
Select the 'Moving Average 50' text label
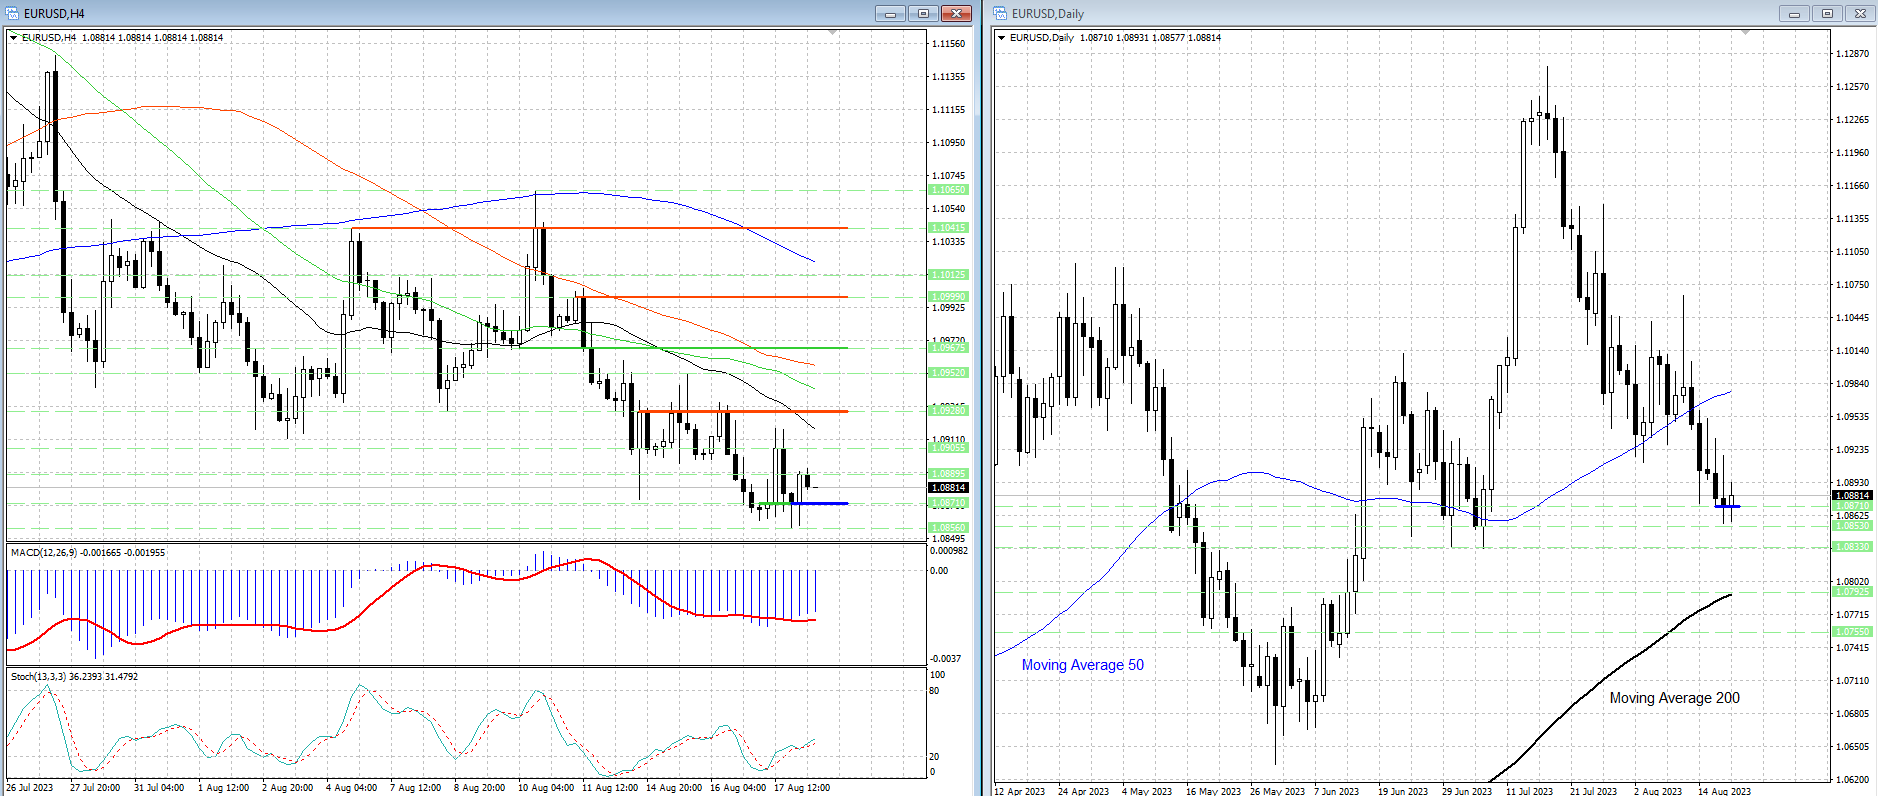(x=1082, y=665)
